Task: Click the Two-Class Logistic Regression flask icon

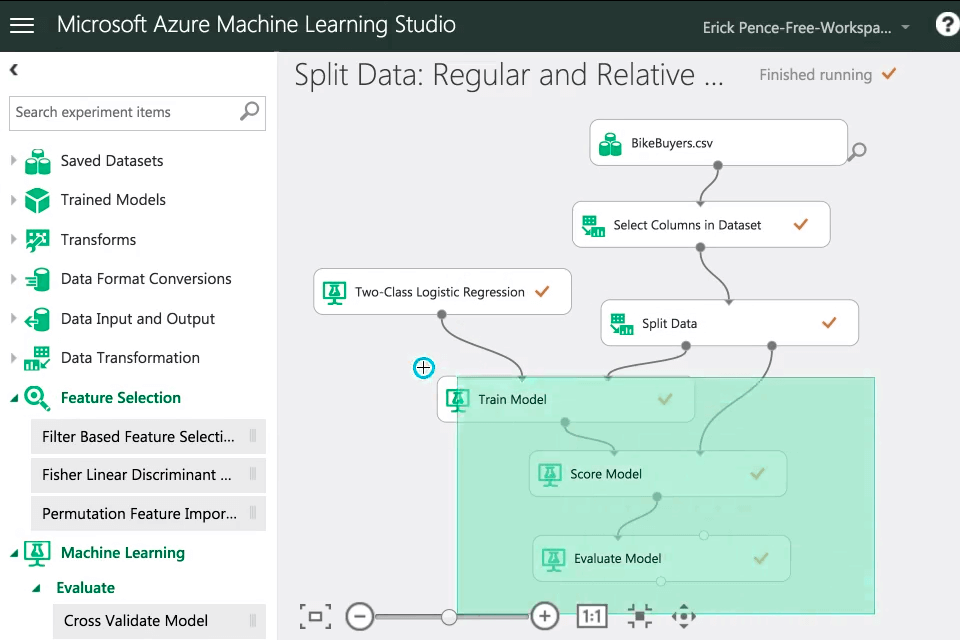Action: coord(334,293)
